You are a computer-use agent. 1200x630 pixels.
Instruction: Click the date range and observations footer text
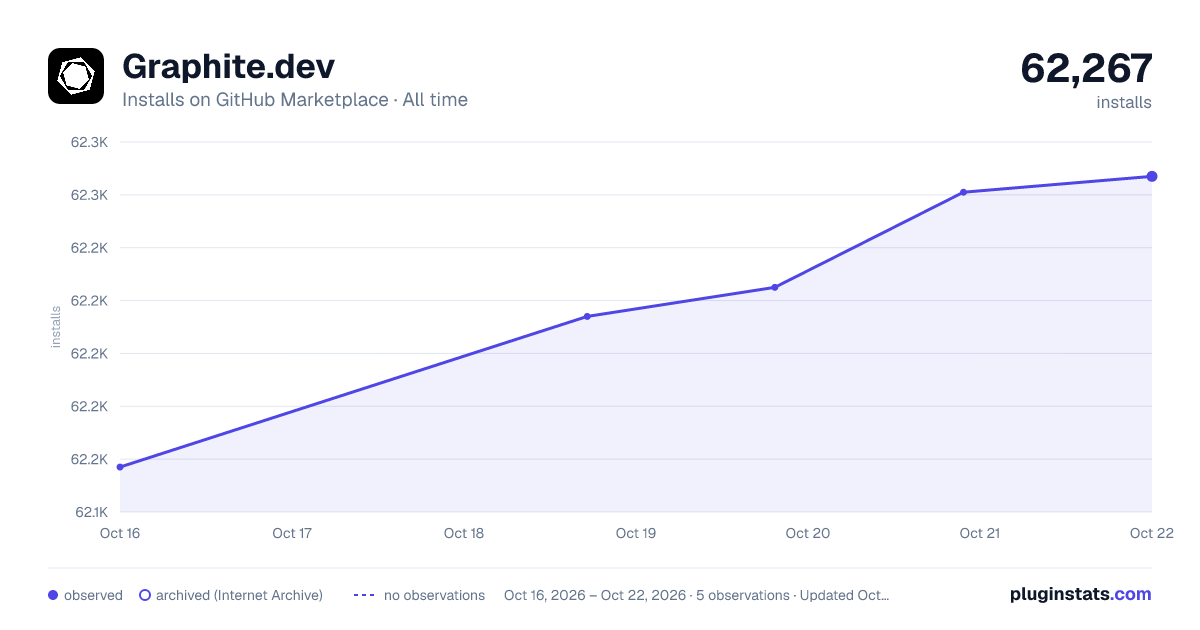[697, 595]
